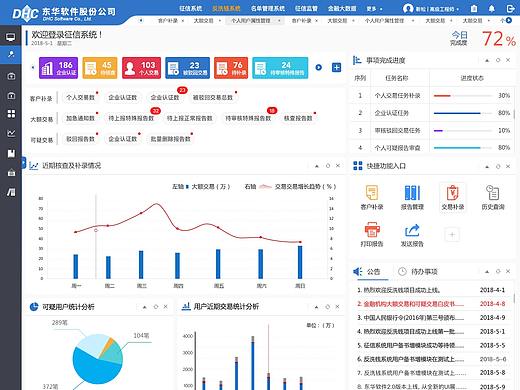The image size is (520, 390).
Task: Collapse the 快捷功能入口 panel
Action: click(487, 166)
